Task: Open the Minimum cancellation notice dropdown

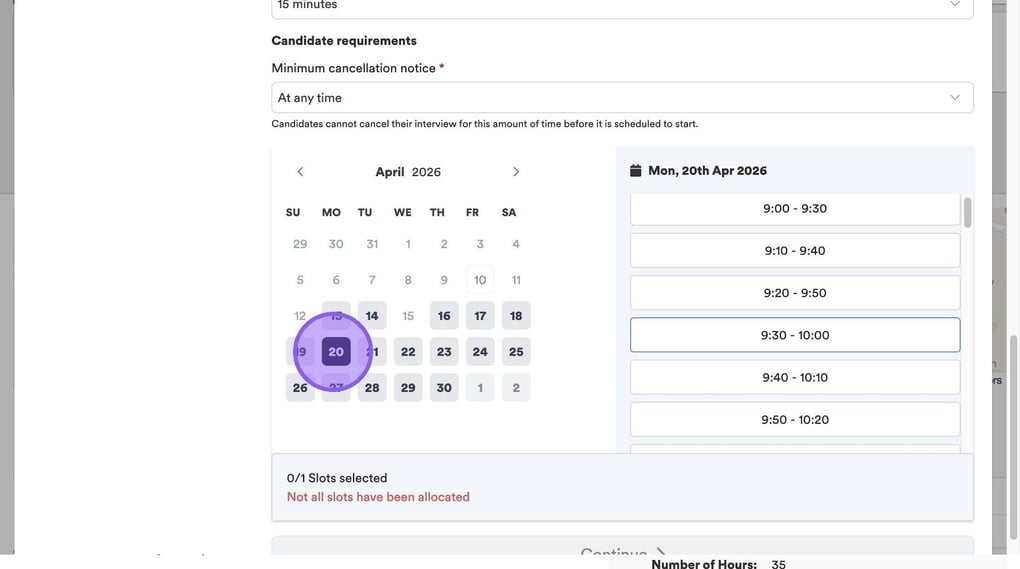Action: click(622, 98)
